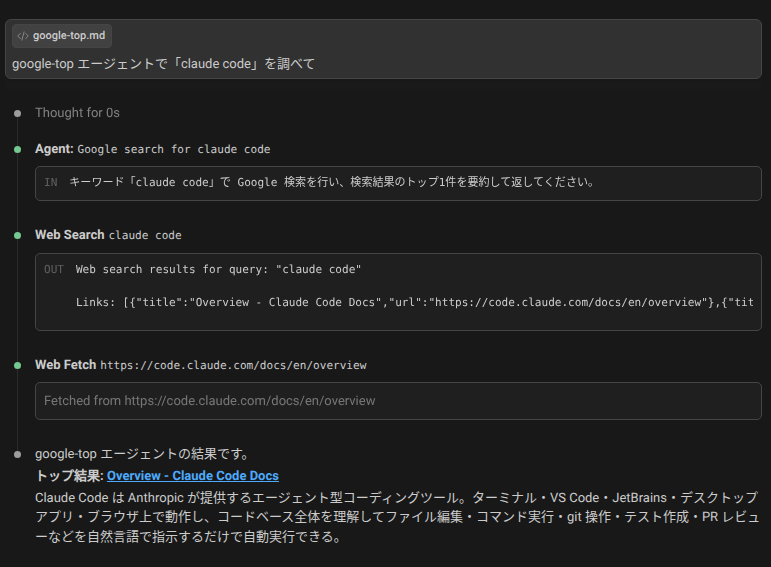
Task: Expand the Web Search claude code step
Action: (108, 235)
